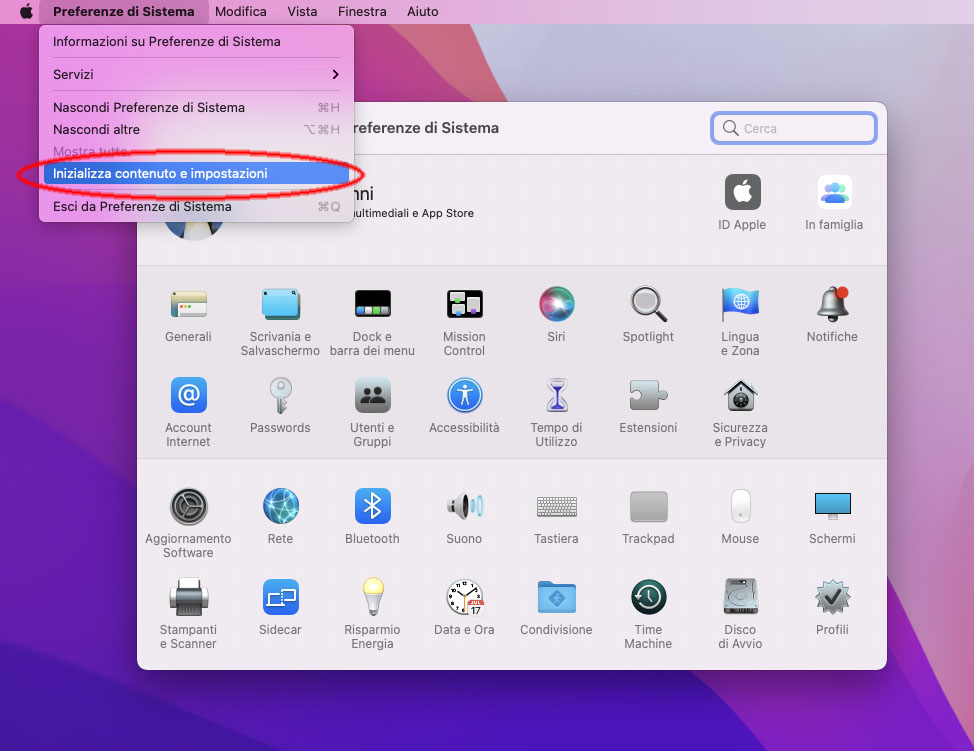Open the Rete network preferences
The height and width of the screenshot is (751, 974).
pyautogui.click(x=280, y=506)
